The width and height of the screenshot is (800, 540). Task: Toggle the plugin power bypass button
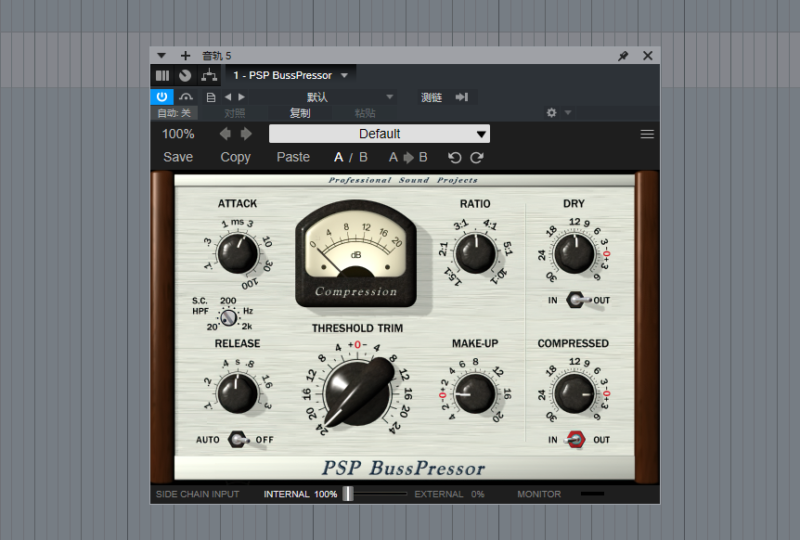click(x=162, y=97)
